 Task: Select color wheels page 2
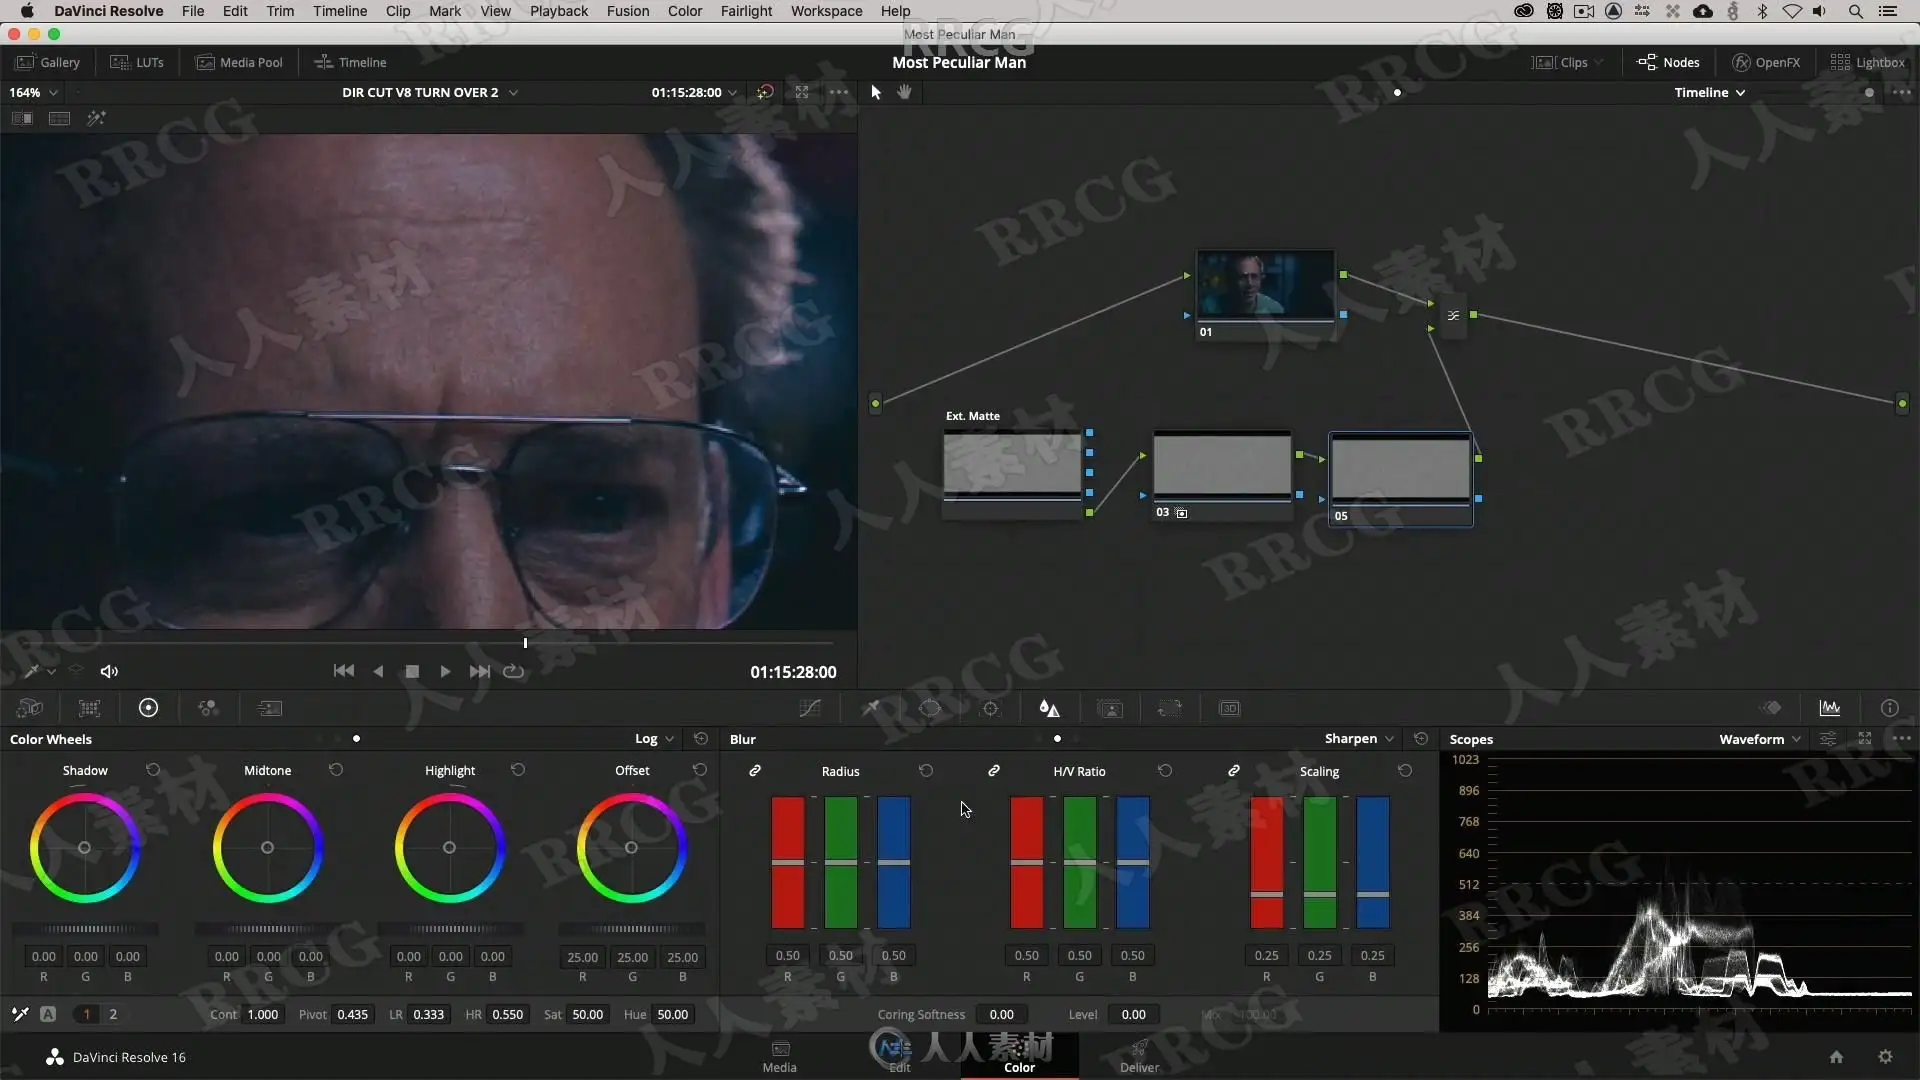[x=113, y=1014]
